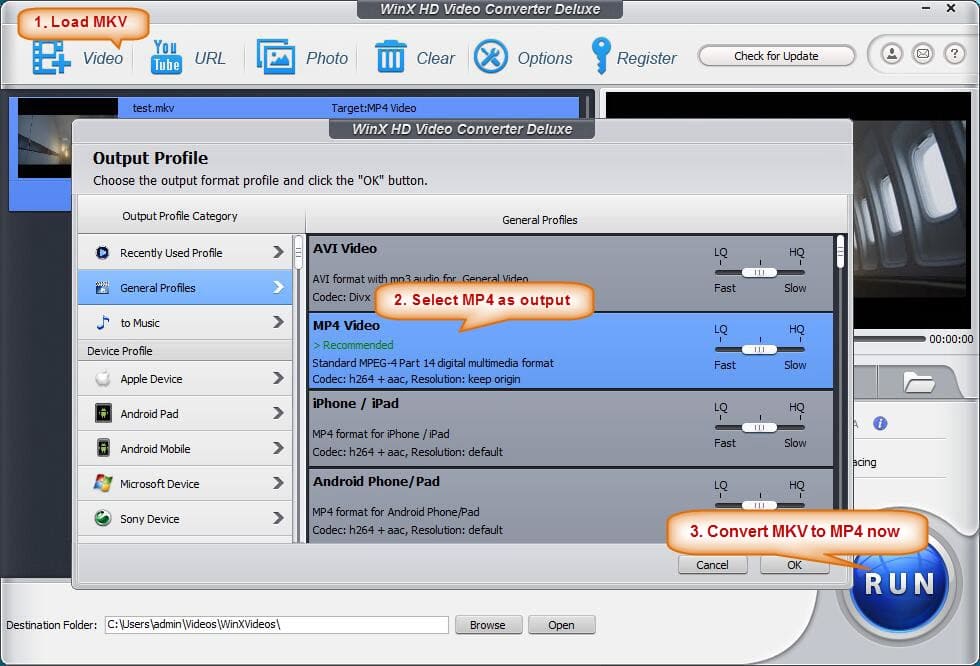This screenshot has width=980, height=666.
Task: Click the OK button
Action: pyautogui.click(x=794, y=565)
